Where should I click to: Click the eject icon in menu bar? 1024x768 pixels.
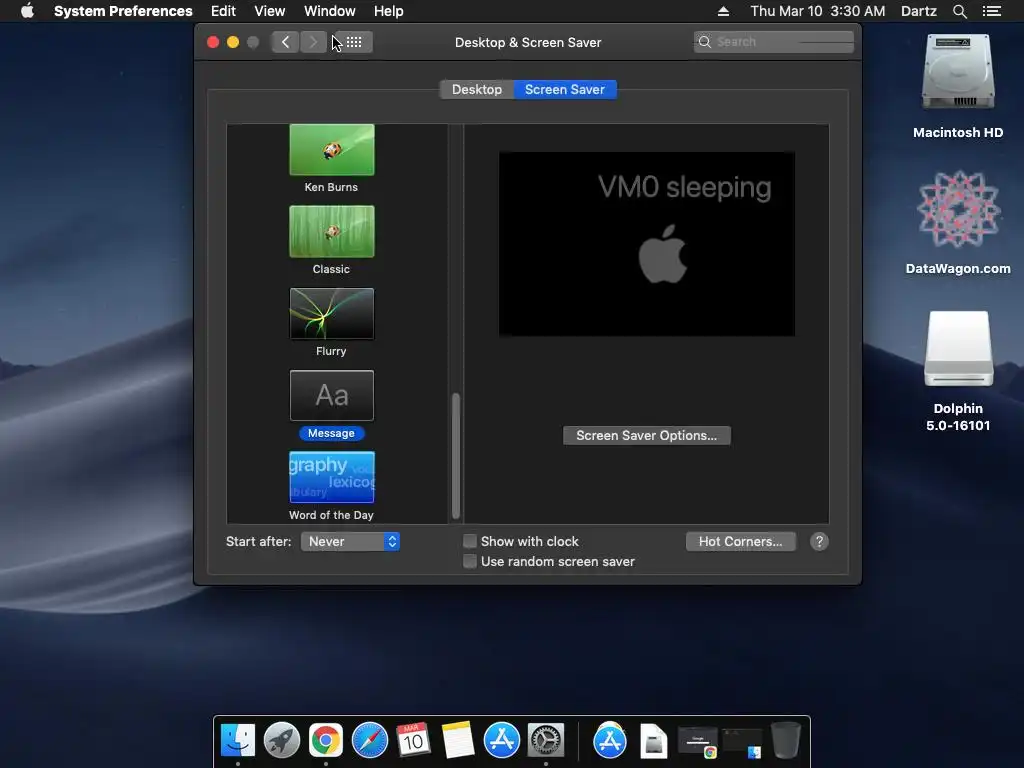(x=723, y=11)
